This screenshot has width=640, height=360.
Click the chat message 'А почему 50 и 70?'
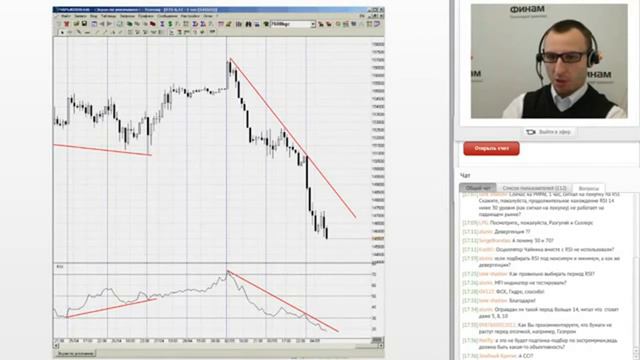click(x=533, y=241)
